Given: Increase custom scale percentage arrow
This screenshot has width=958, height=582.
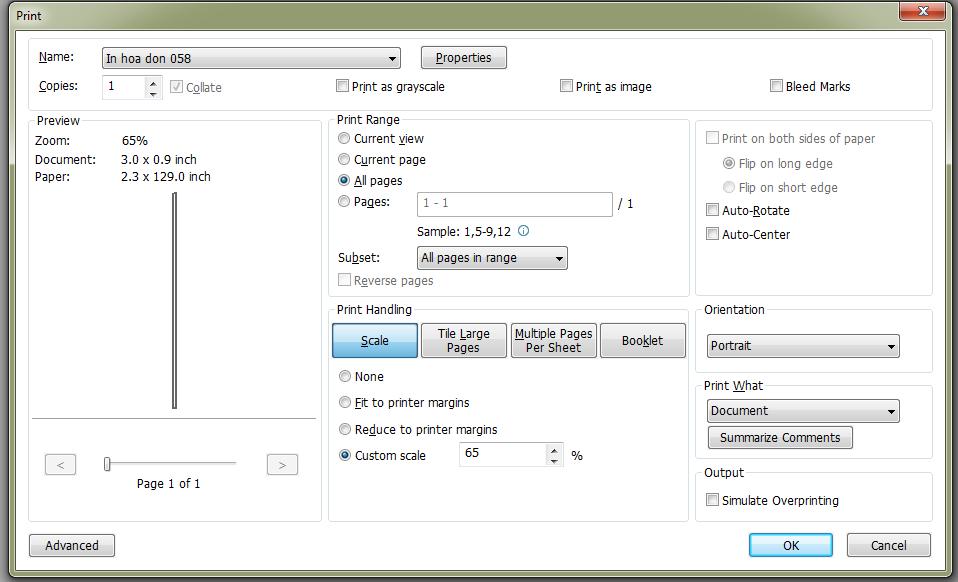Looking at the screenshot, I should tap(554, 449).
